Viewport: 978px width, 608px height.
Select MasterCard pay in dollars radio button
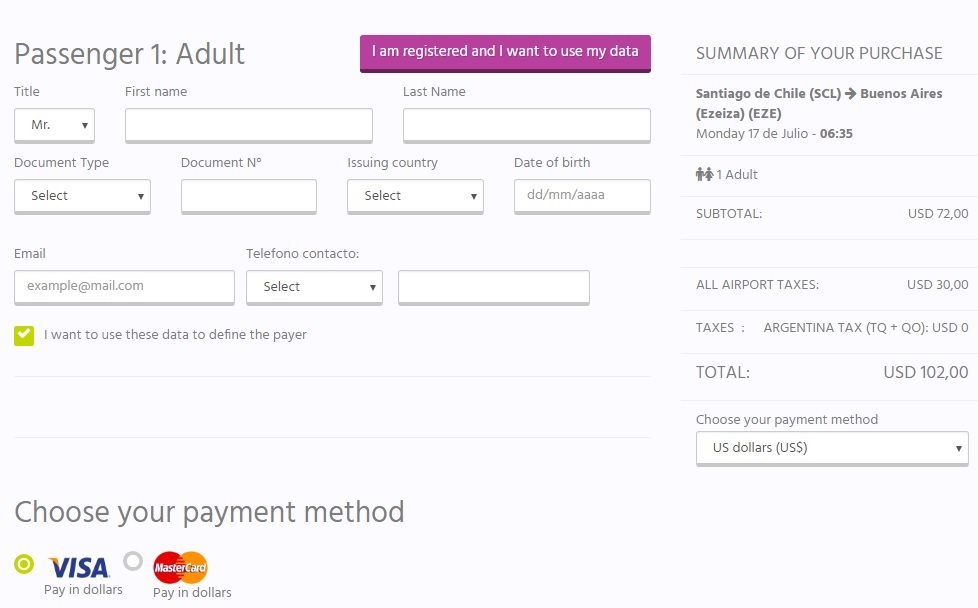133,561
